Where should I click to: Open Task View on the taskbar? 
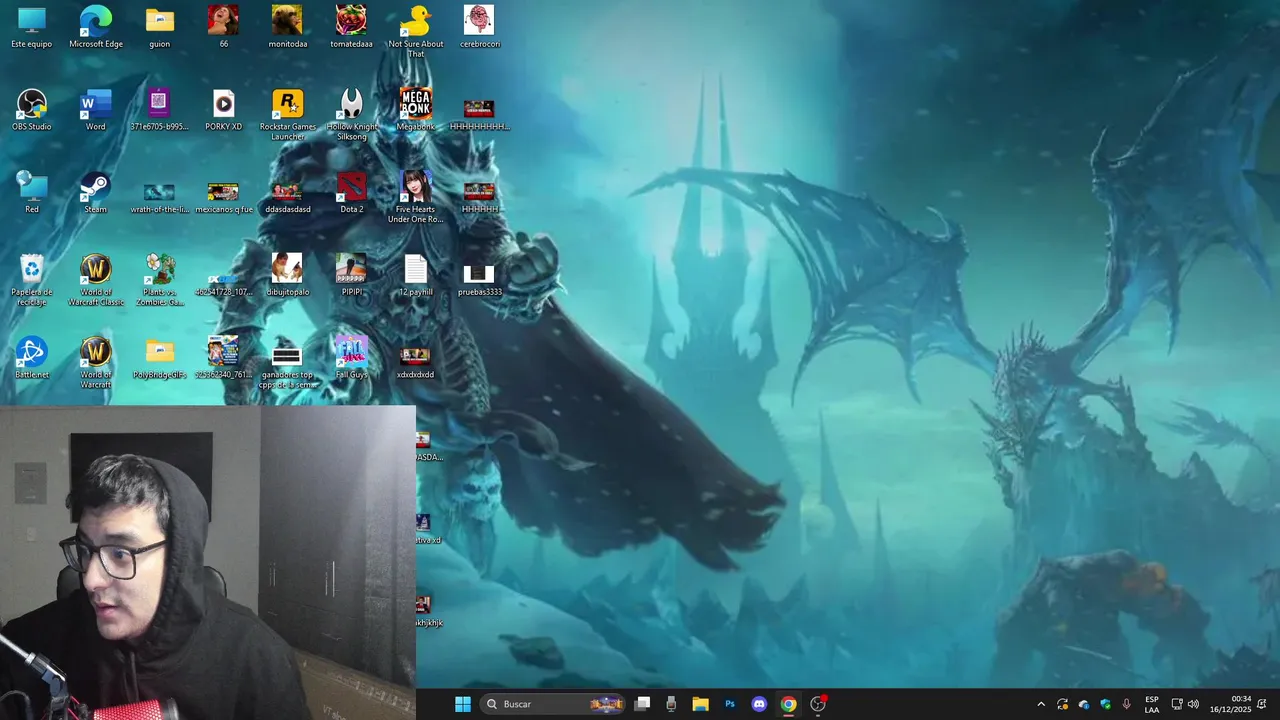tap(643, 704)
